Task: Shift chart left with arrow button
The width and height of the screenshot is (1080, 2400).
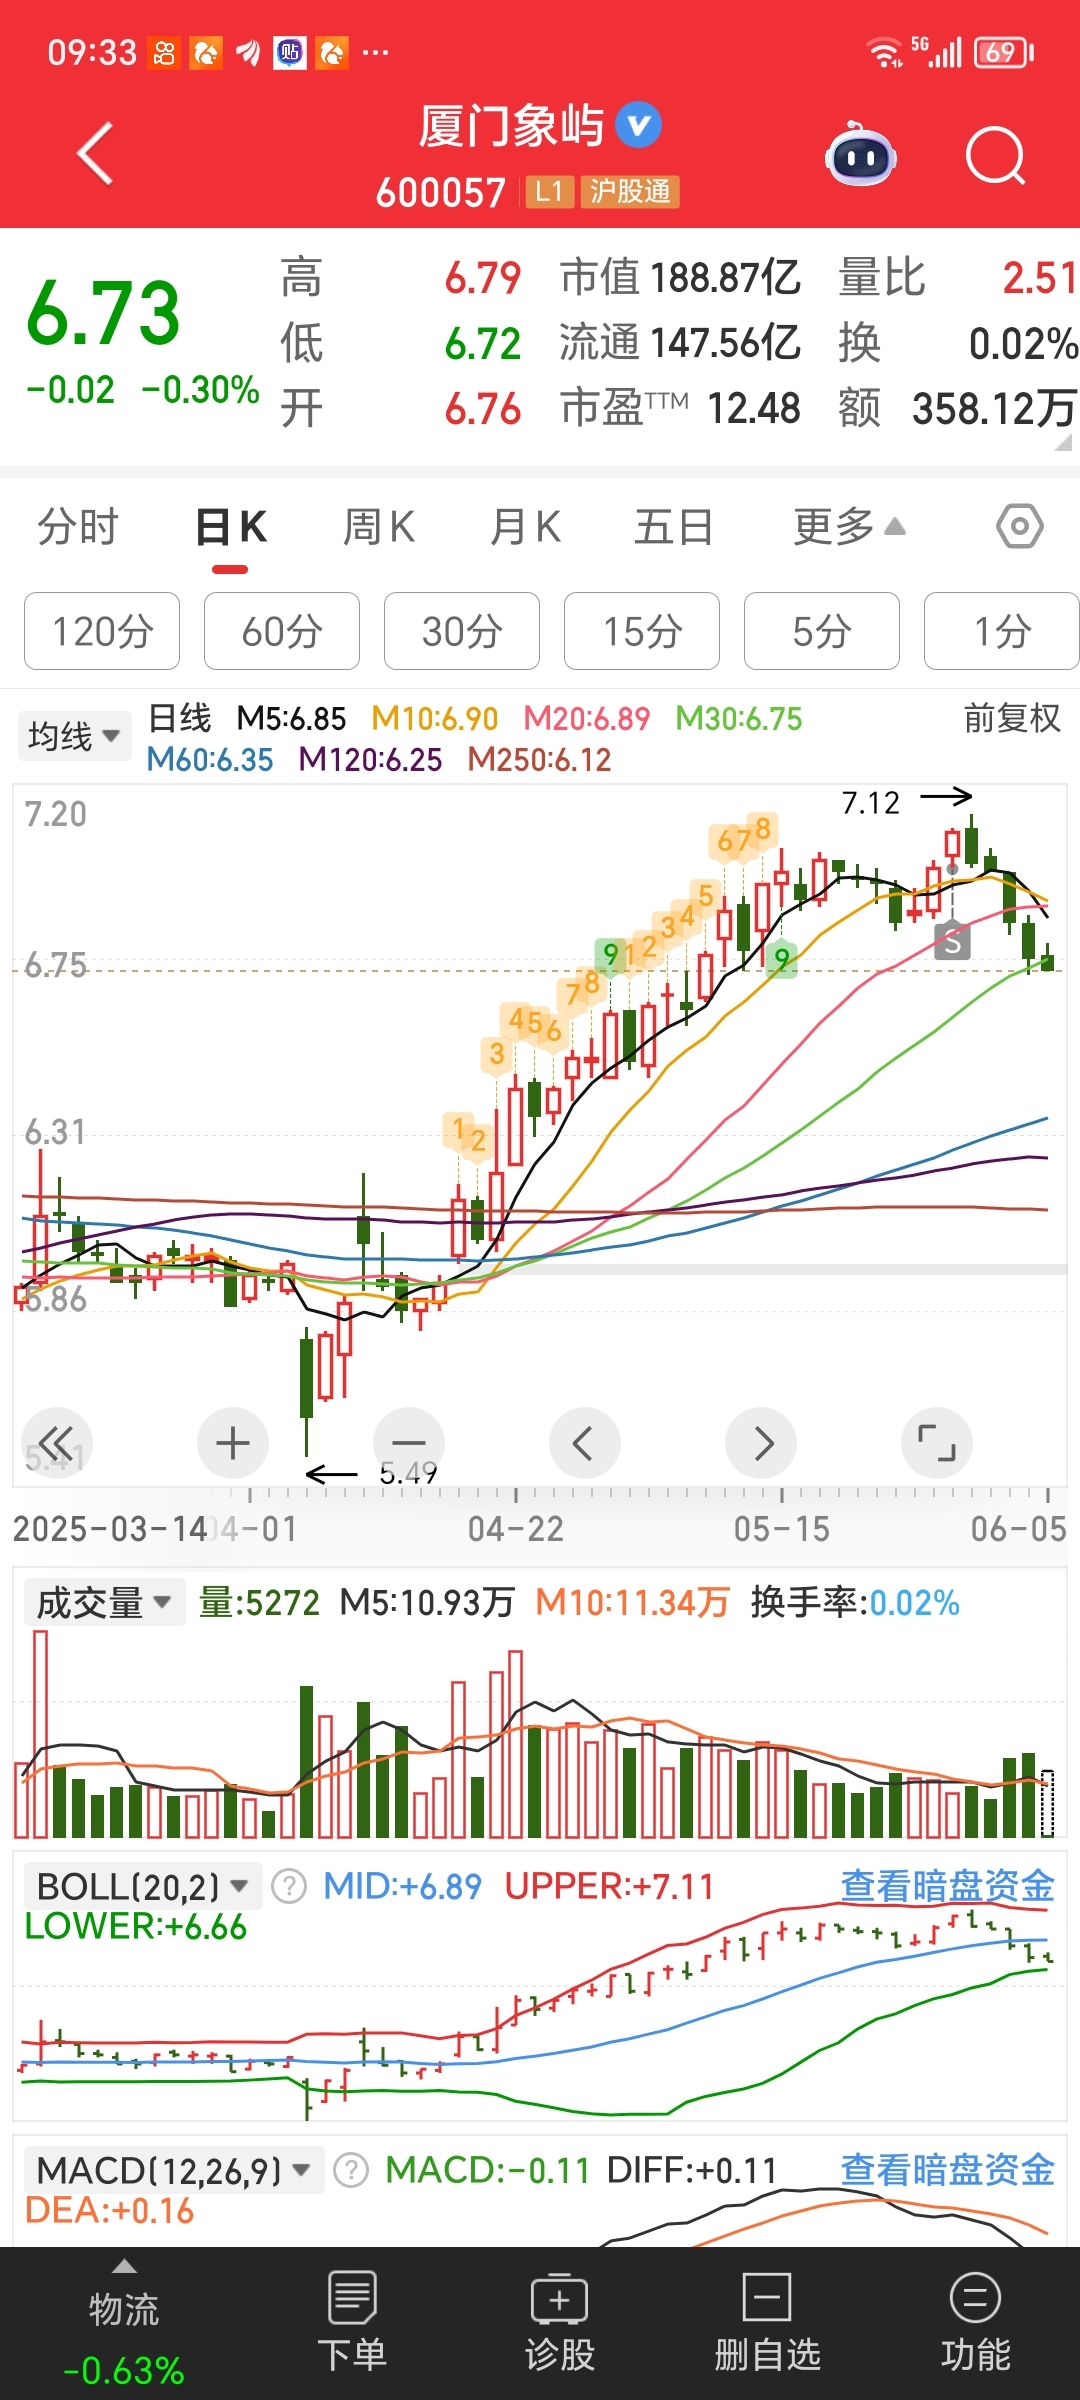Action: [x=585, y=1443]
